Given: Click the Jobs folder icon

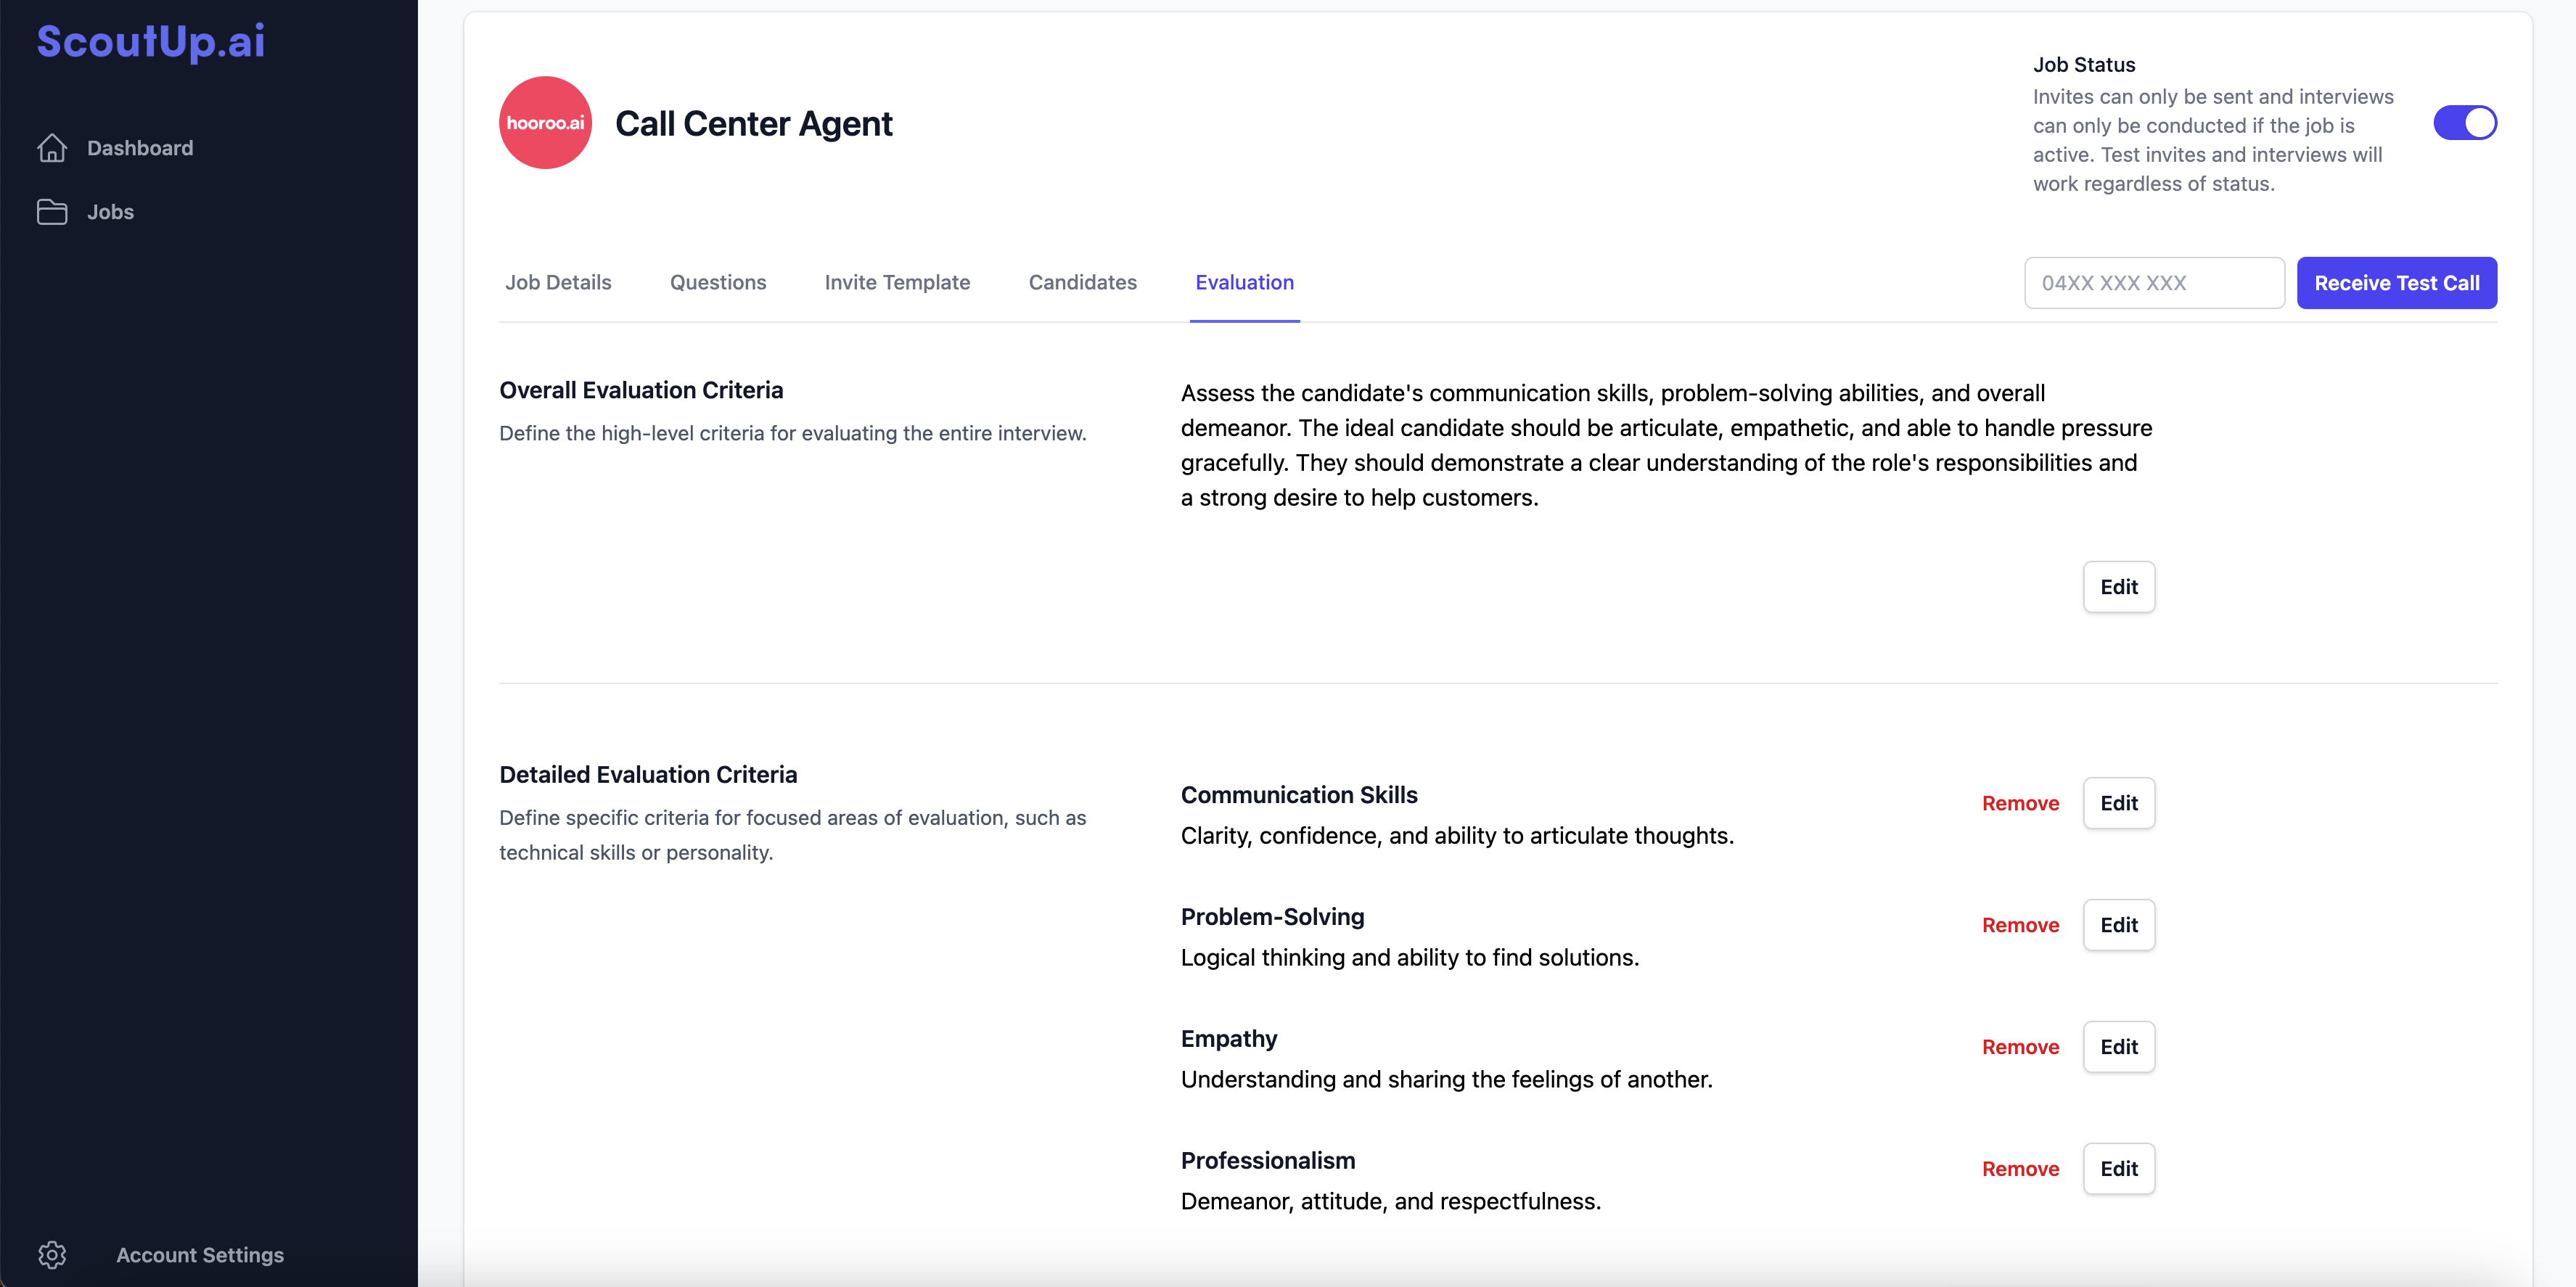Looking at the screenshot, I should coord(52,212).
